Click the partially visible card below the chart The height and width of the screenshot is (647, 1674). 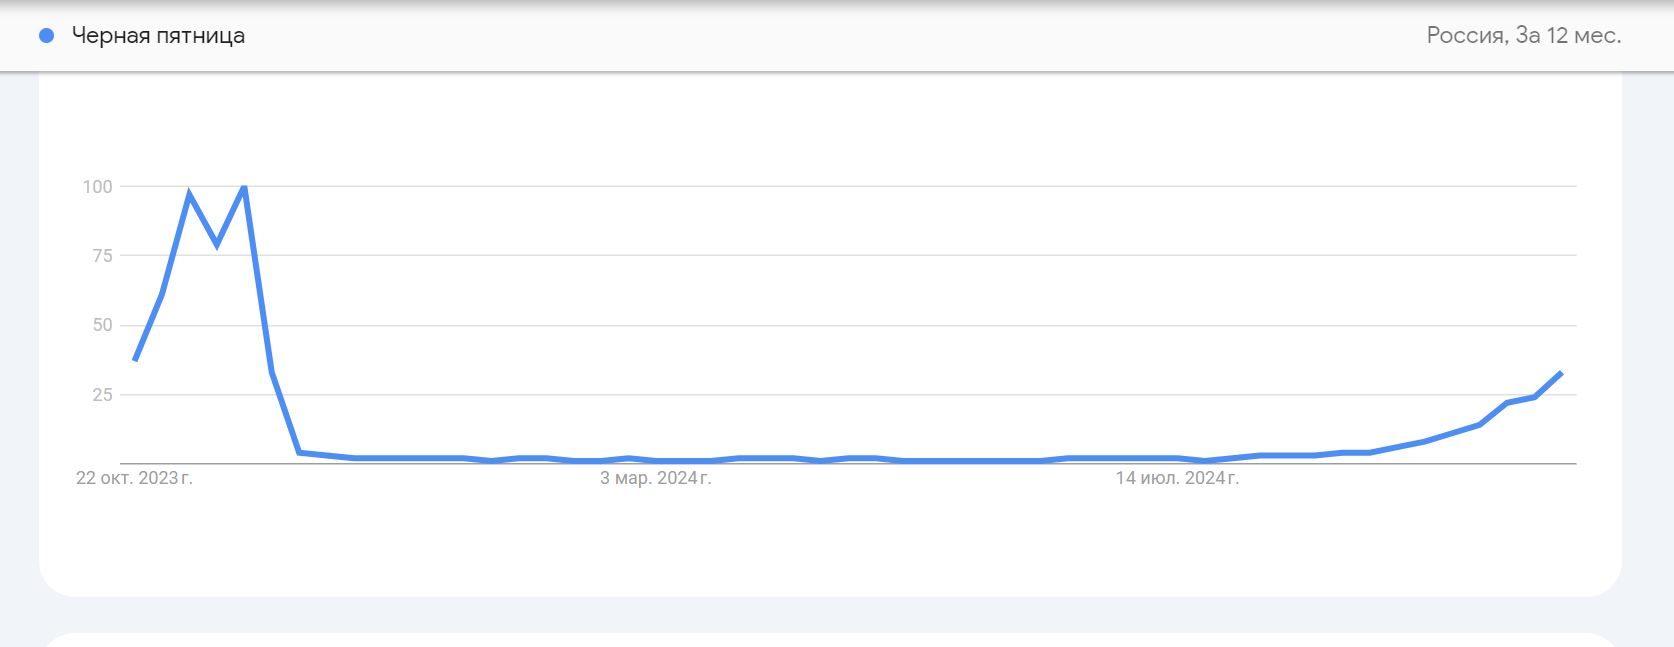pyautogui.click(x=830, y=639)
